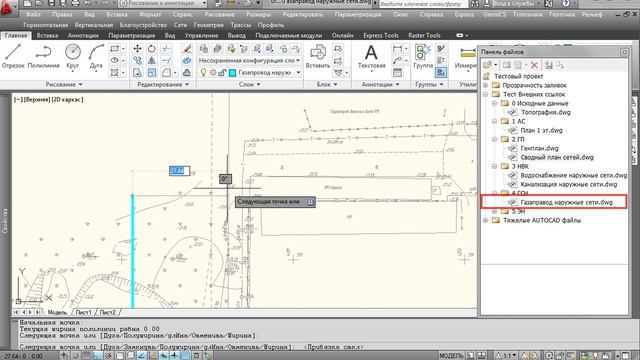Click the Группа group tool
The height and width of the screenshot is (360, 640).
coord(423,56)
